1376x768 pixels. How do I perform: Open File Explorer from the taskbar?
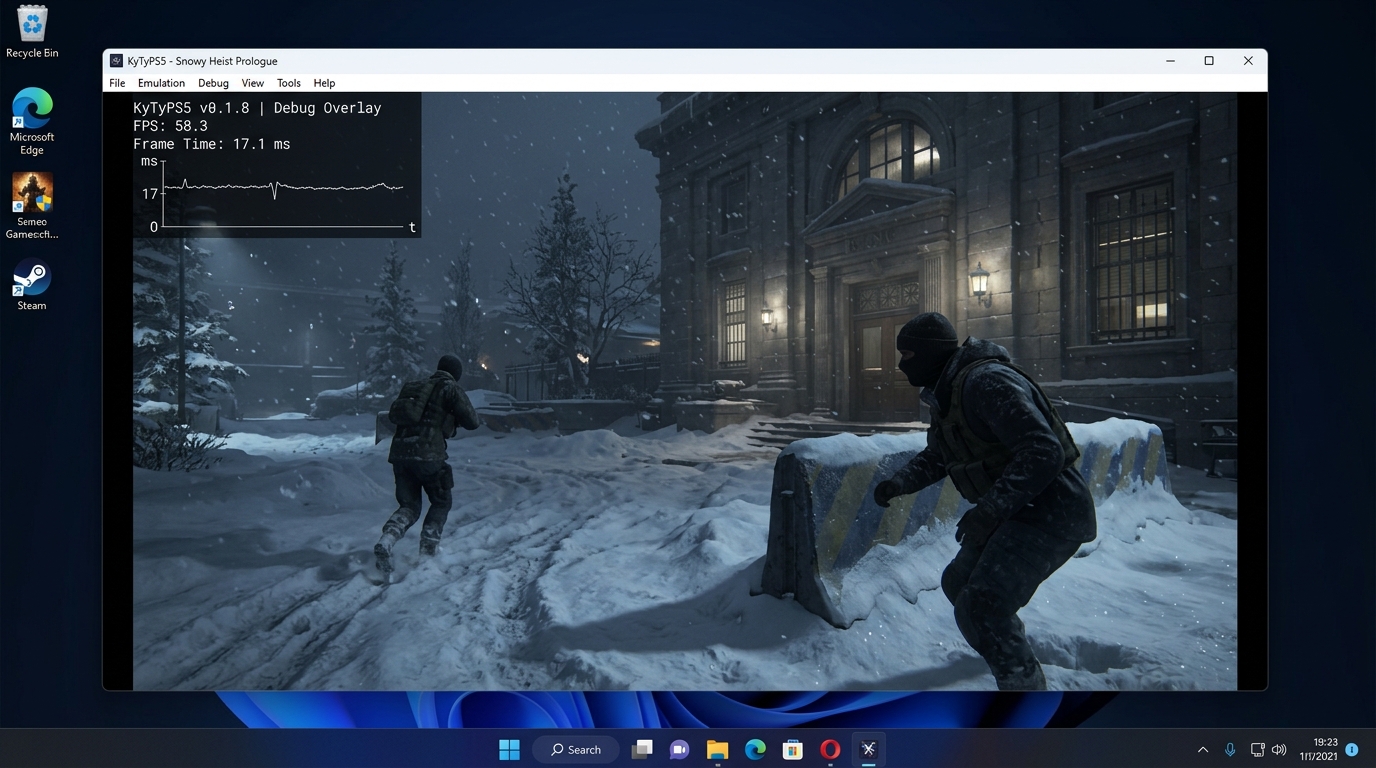(717, 749)
